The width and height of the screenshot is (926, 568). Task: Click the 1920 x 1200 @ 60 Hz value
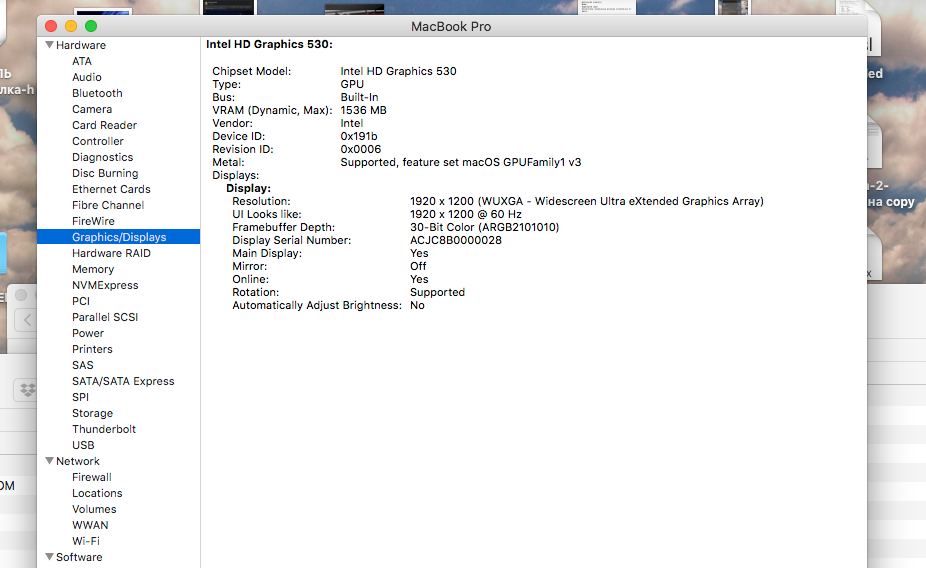(465, 214)
